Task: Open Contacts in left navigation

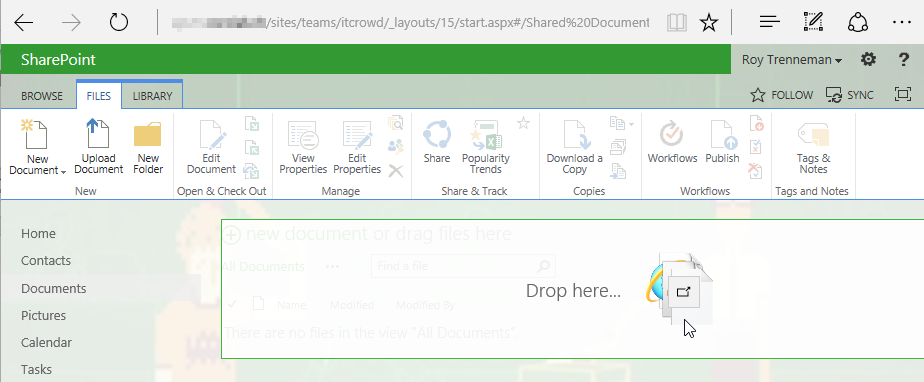Action: (x=46, y=261)
